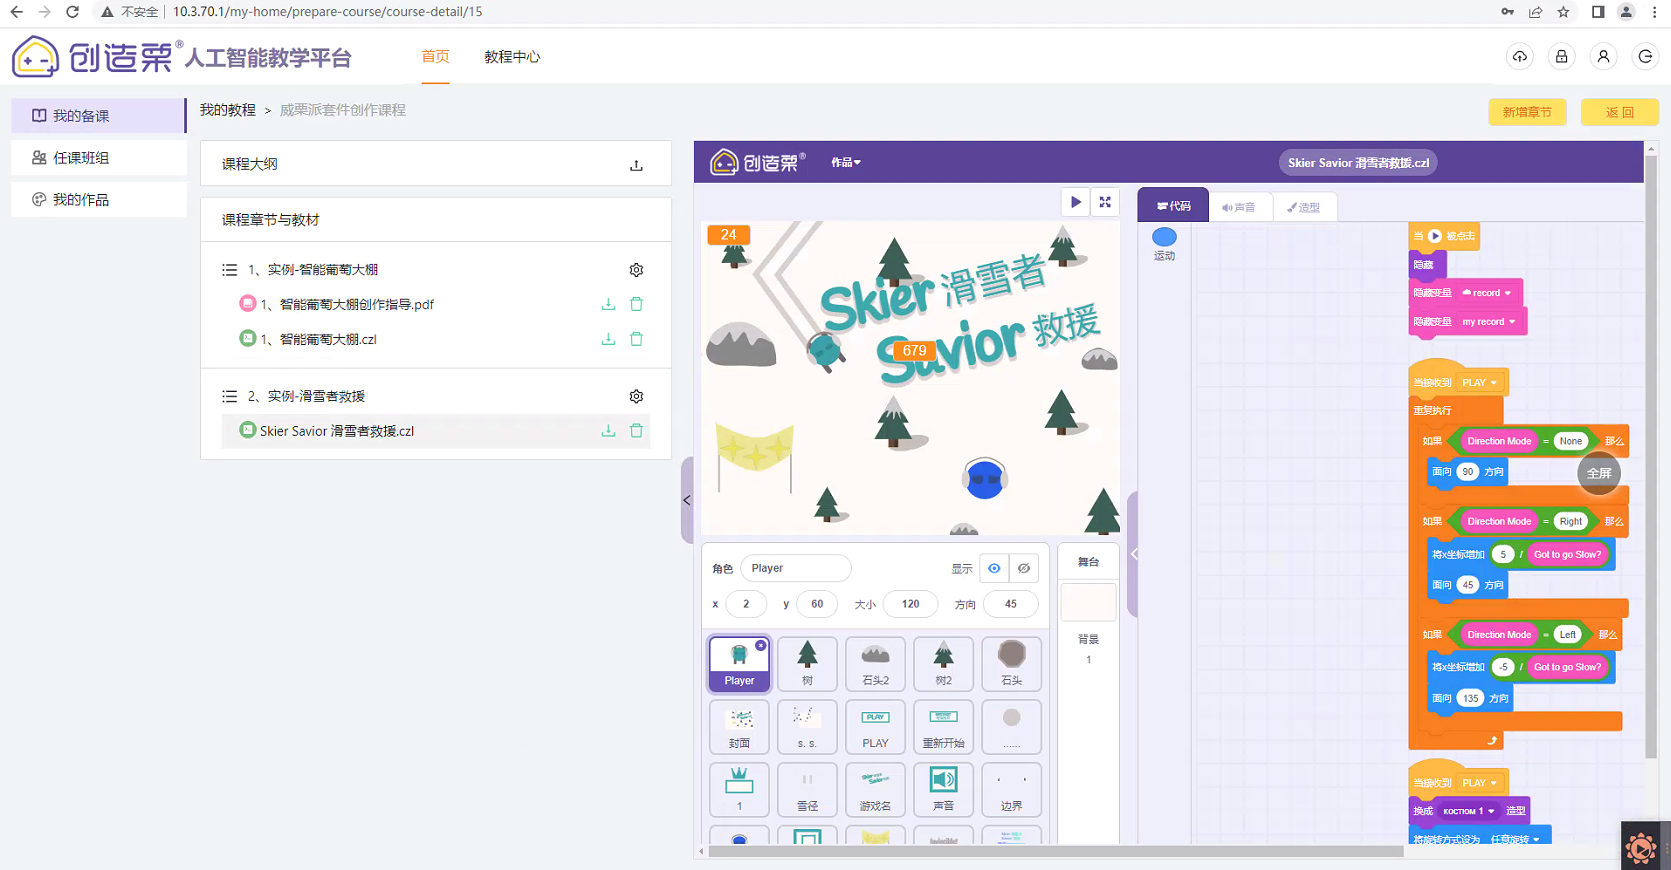
Task: Click the green flag play button
Action: (x=1075, y=202)
